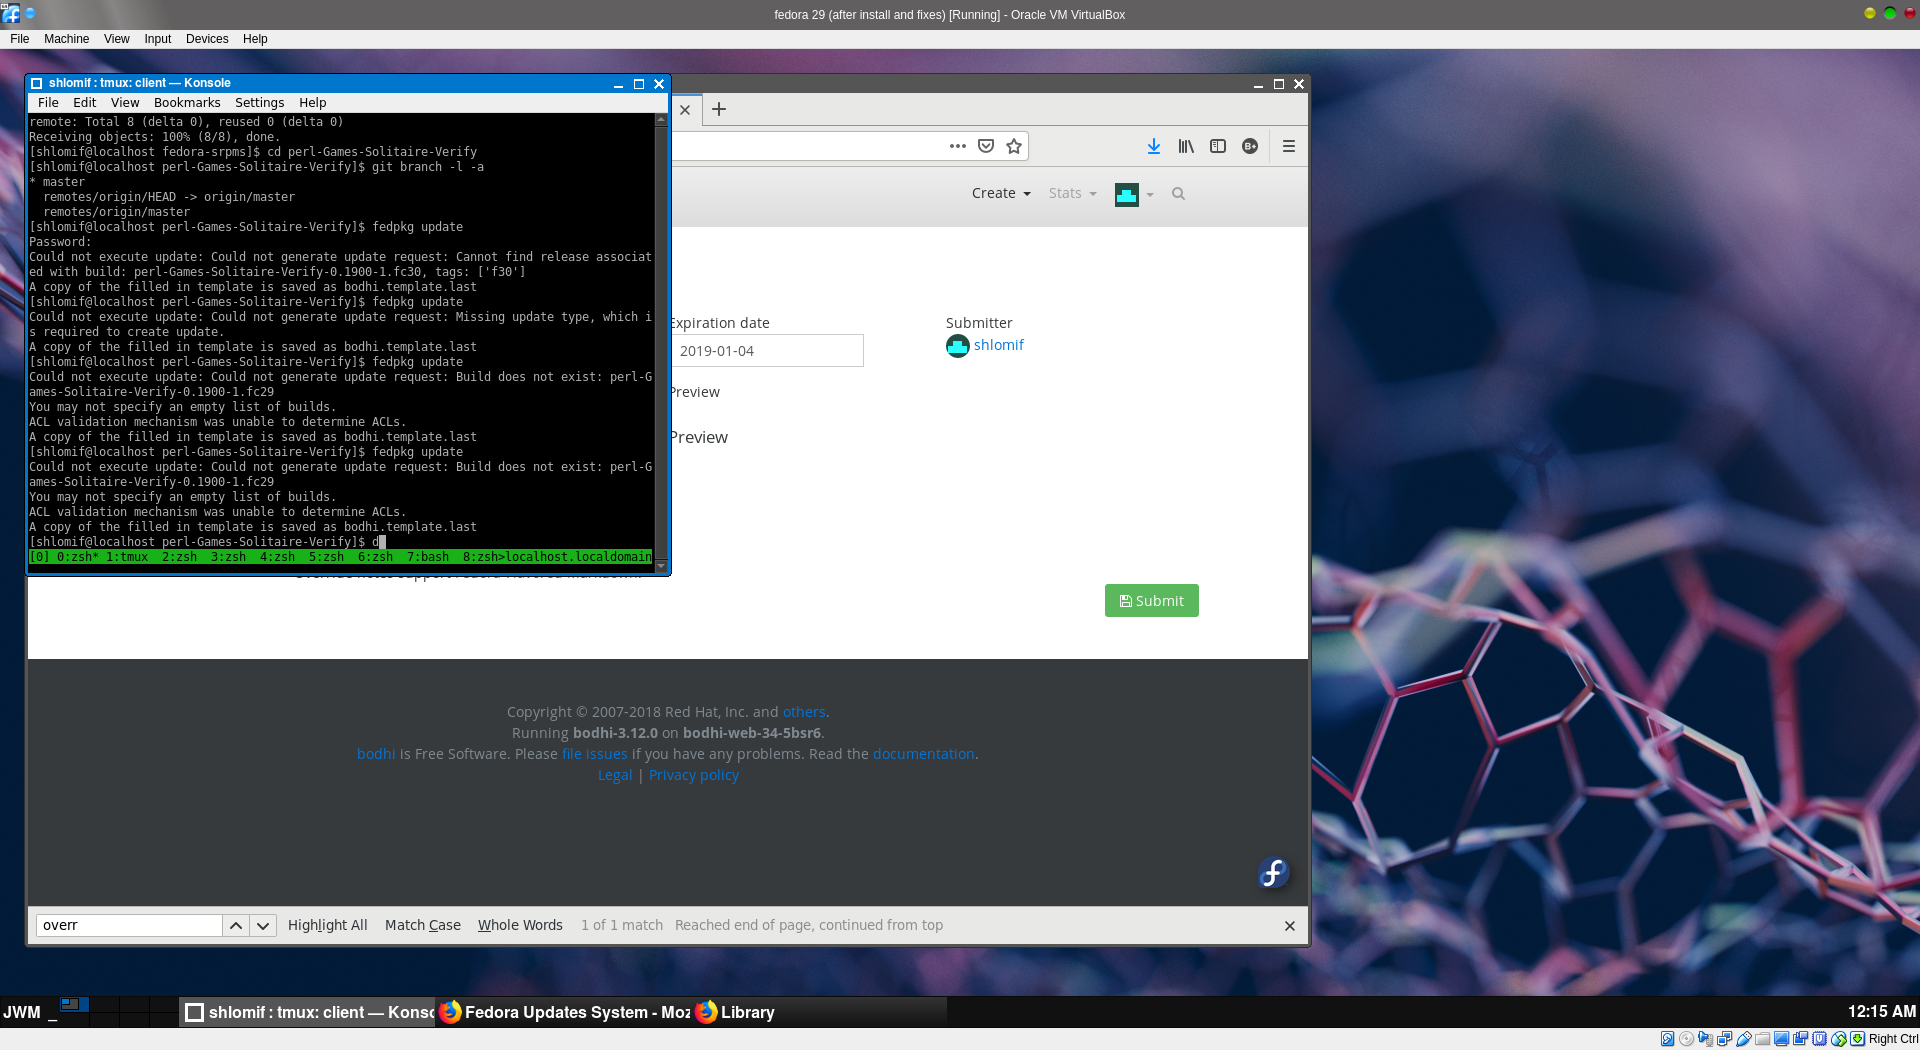Find next match arrow in find bar
The image size is (1920, 1050).
coord(263,926)
